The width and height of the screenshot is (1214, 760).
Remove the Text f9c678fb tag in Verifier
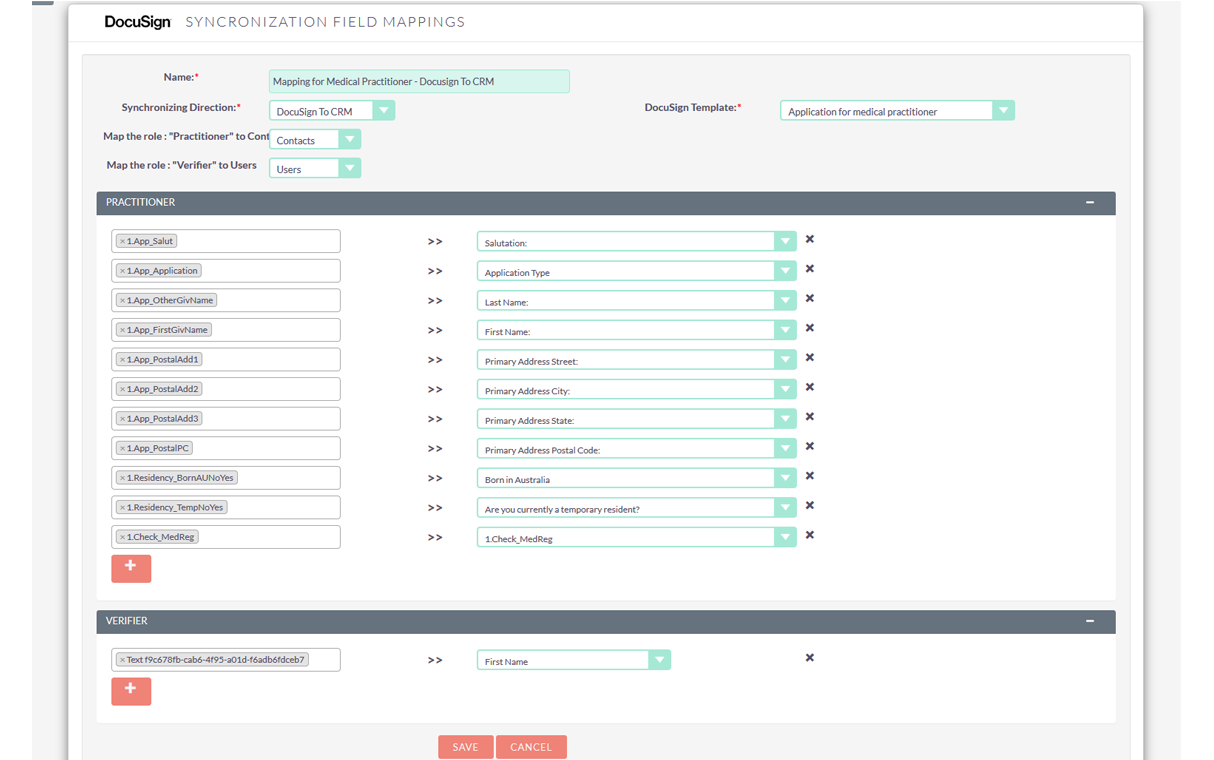[122, 660]
